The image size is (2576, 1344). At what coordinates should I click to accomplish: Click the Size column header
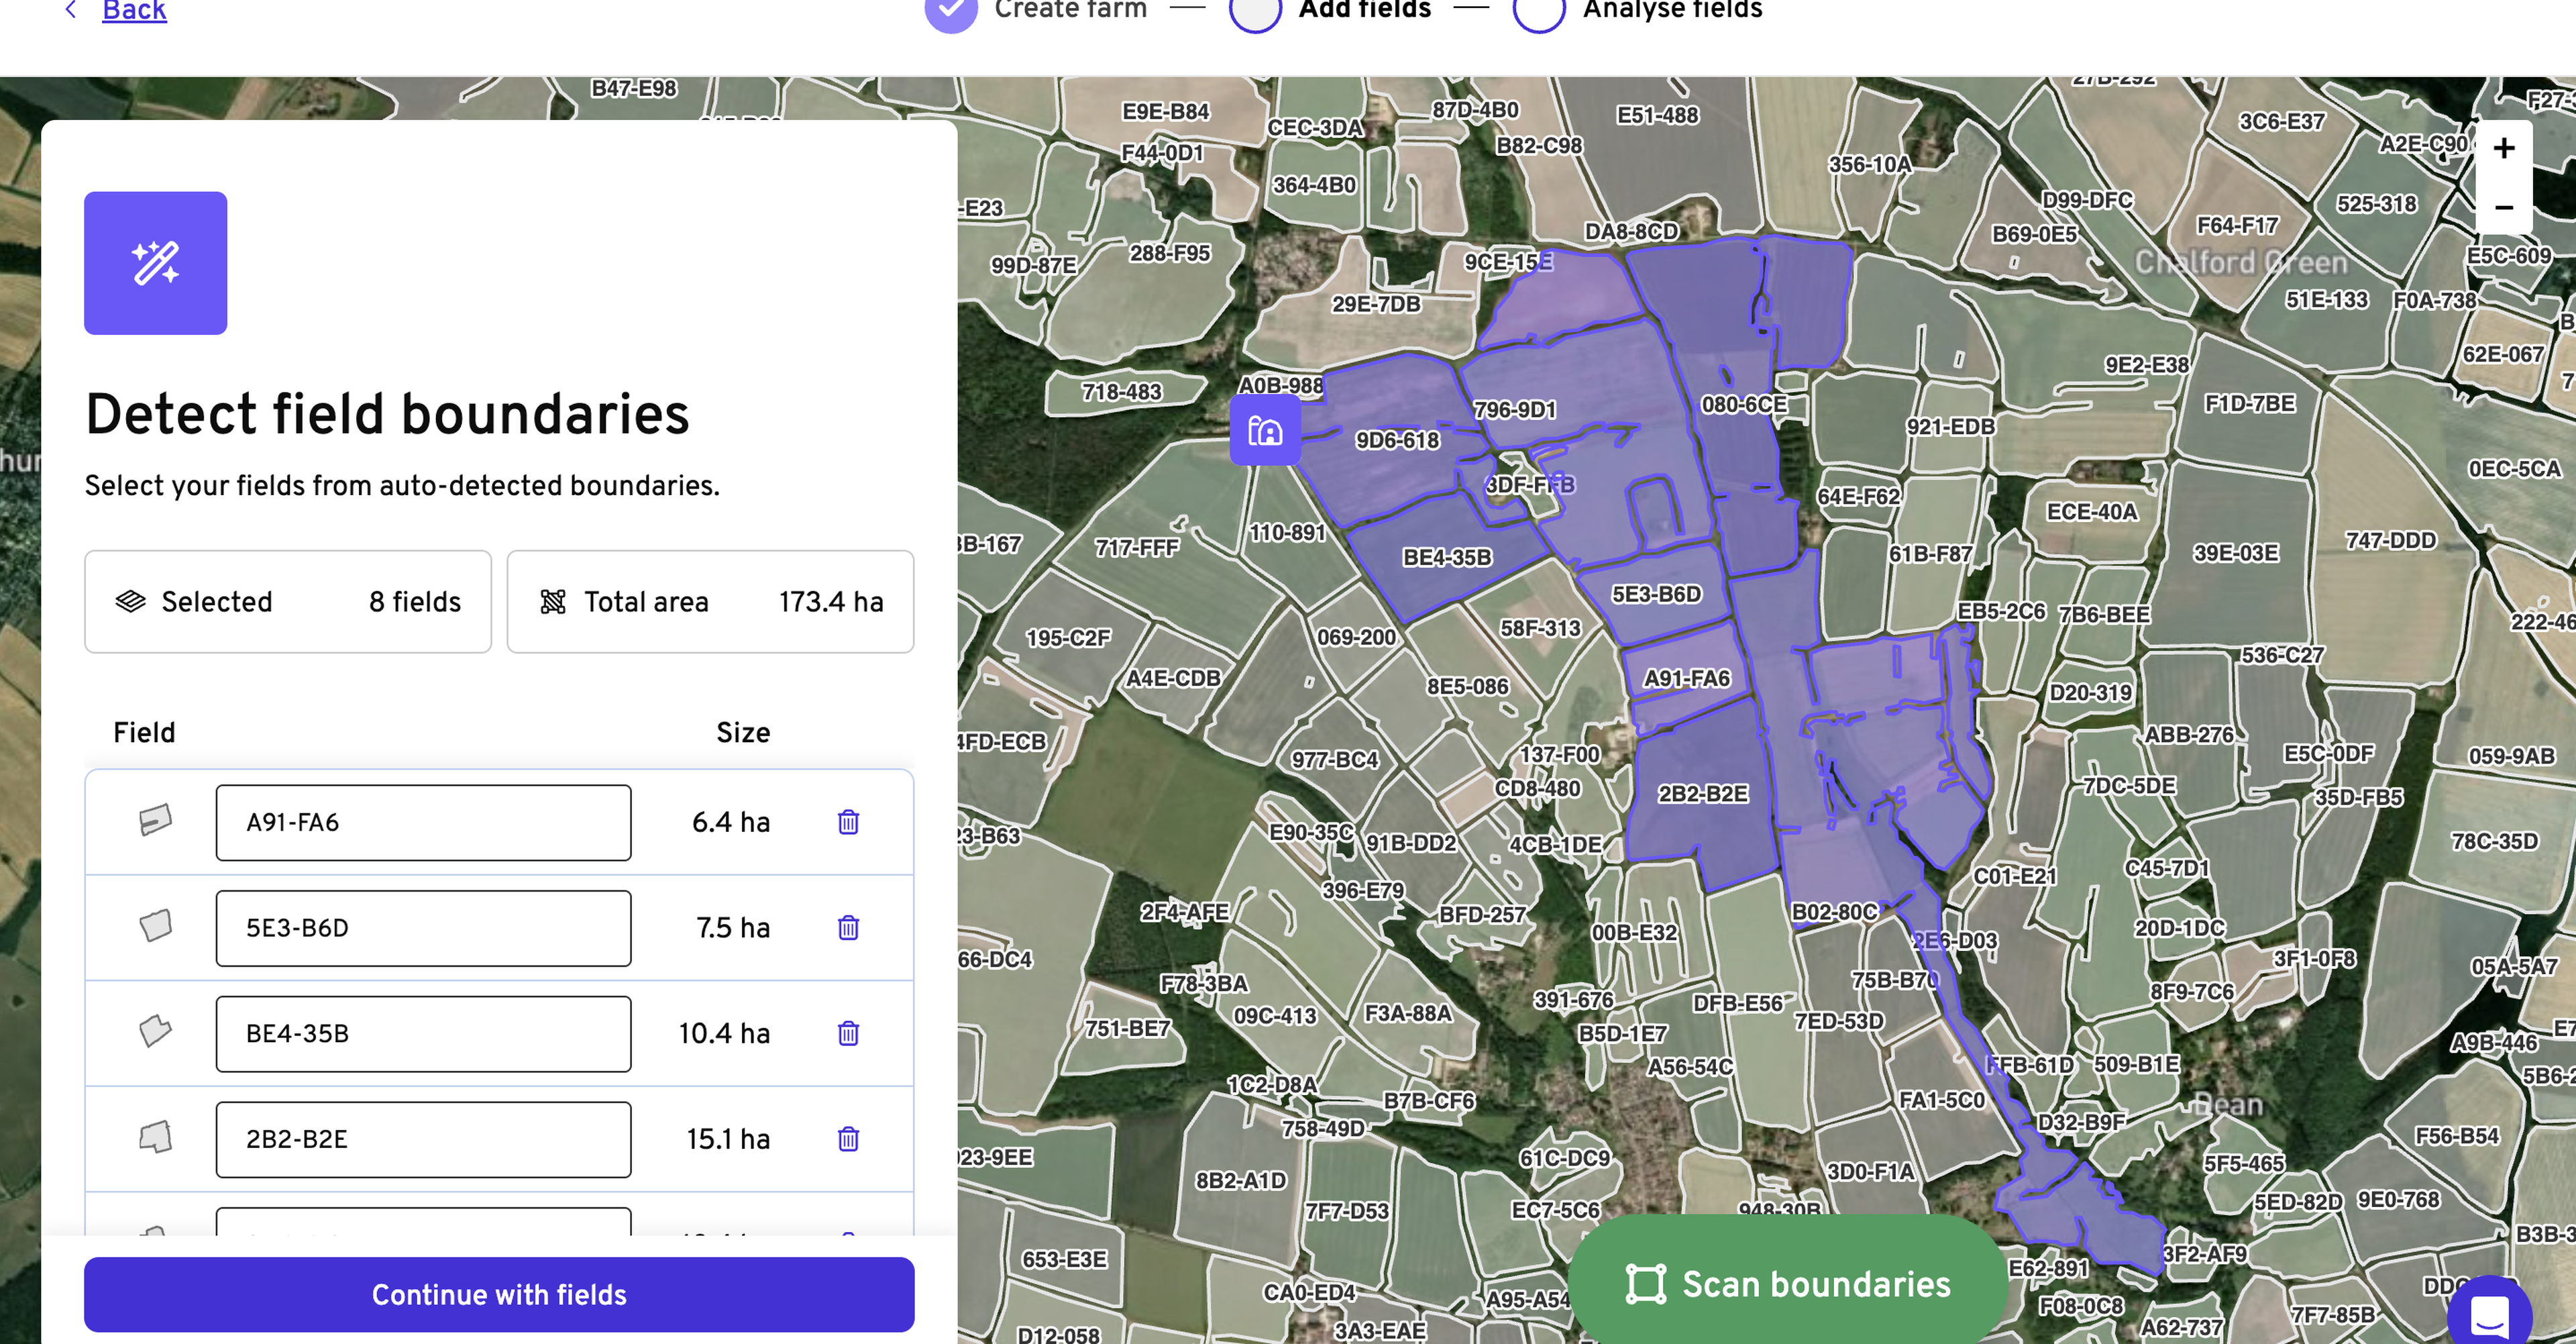coord(743,733)
